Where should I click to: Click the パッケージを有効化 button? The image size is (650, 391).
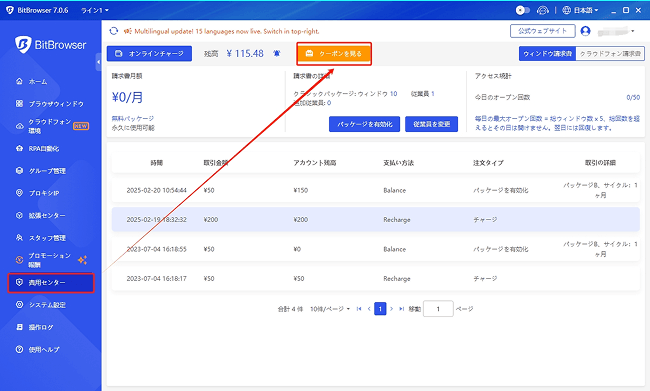pyautogui.click(x=364, y=124)
